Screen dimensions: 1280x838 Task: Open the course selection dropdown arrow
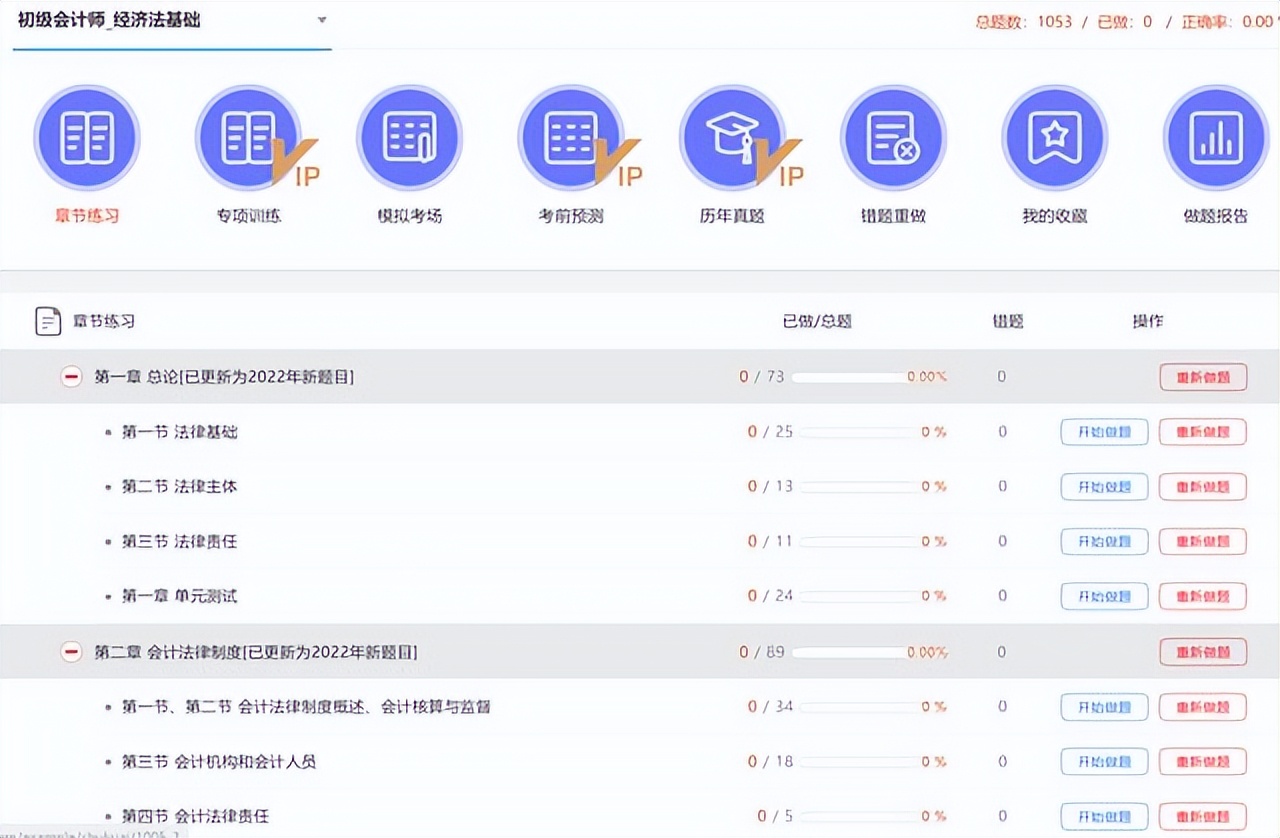point(321,20)
